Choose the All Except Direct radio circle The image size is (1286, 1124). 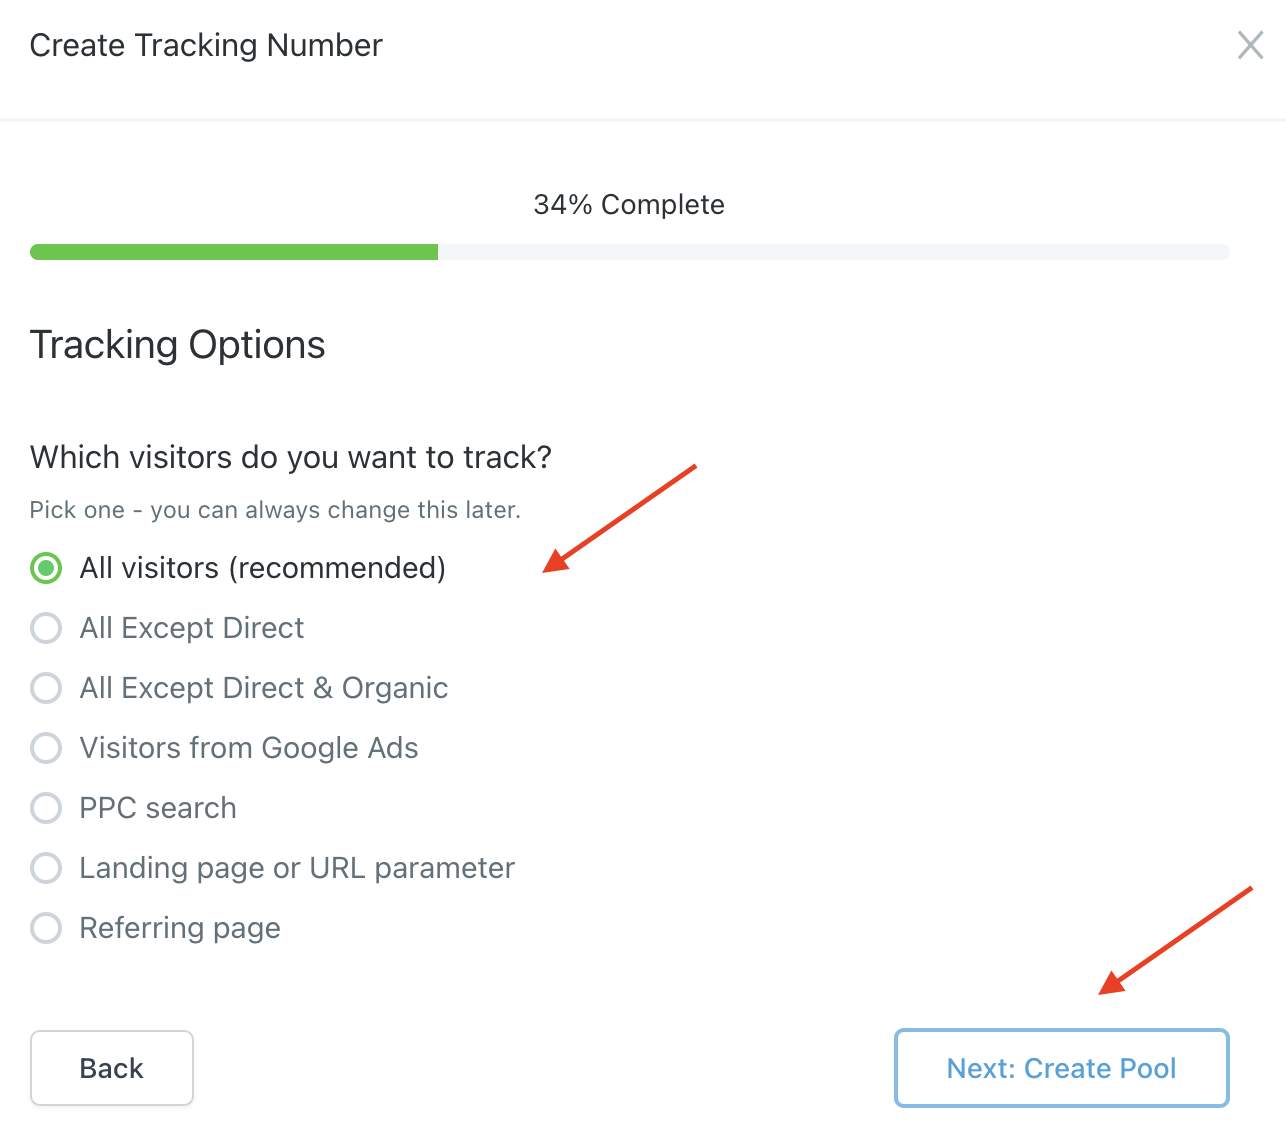coord(46,628)
